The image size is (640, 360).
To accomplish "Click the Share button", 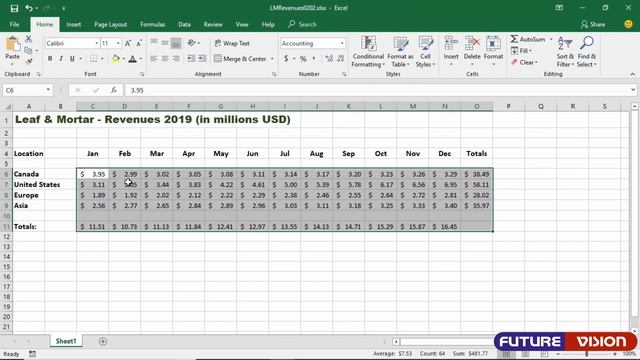I will click(593, 24).
